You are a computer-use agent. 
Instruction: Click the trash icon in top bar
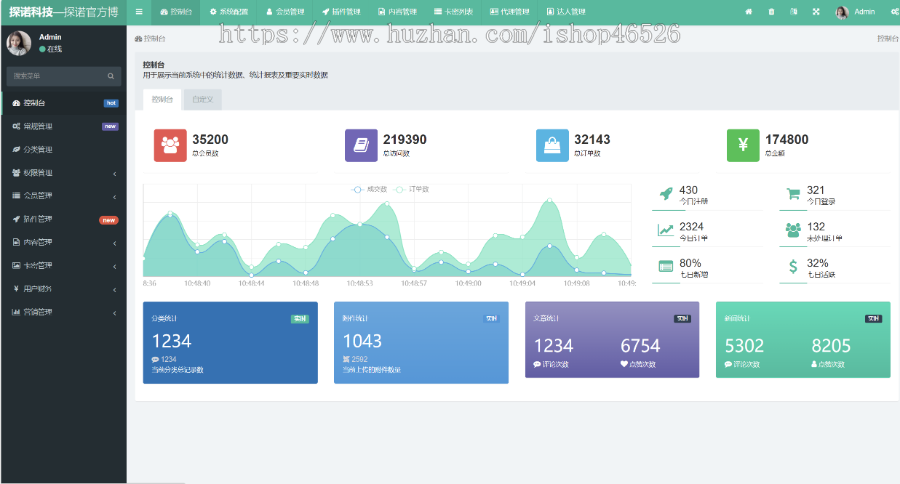pos(771,11)
